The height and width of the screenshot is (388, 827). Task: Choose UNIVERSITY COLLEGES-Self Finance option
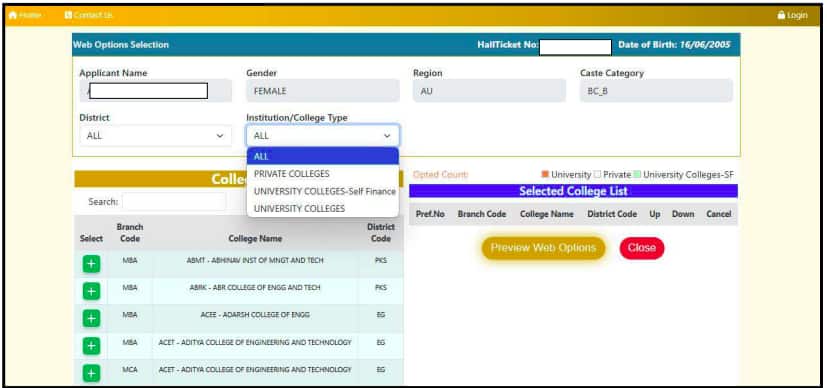323,191
